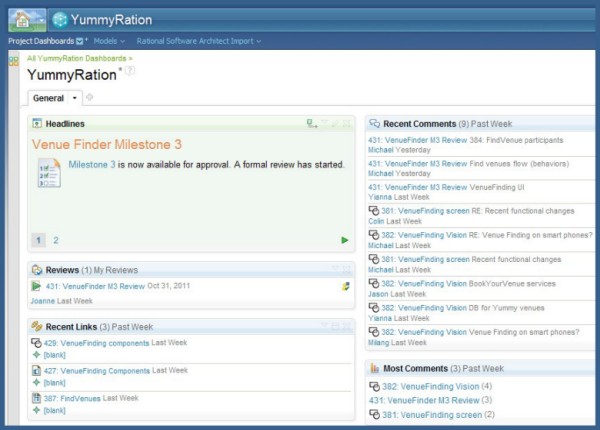Click the Recent Comments widget icon

374,124
